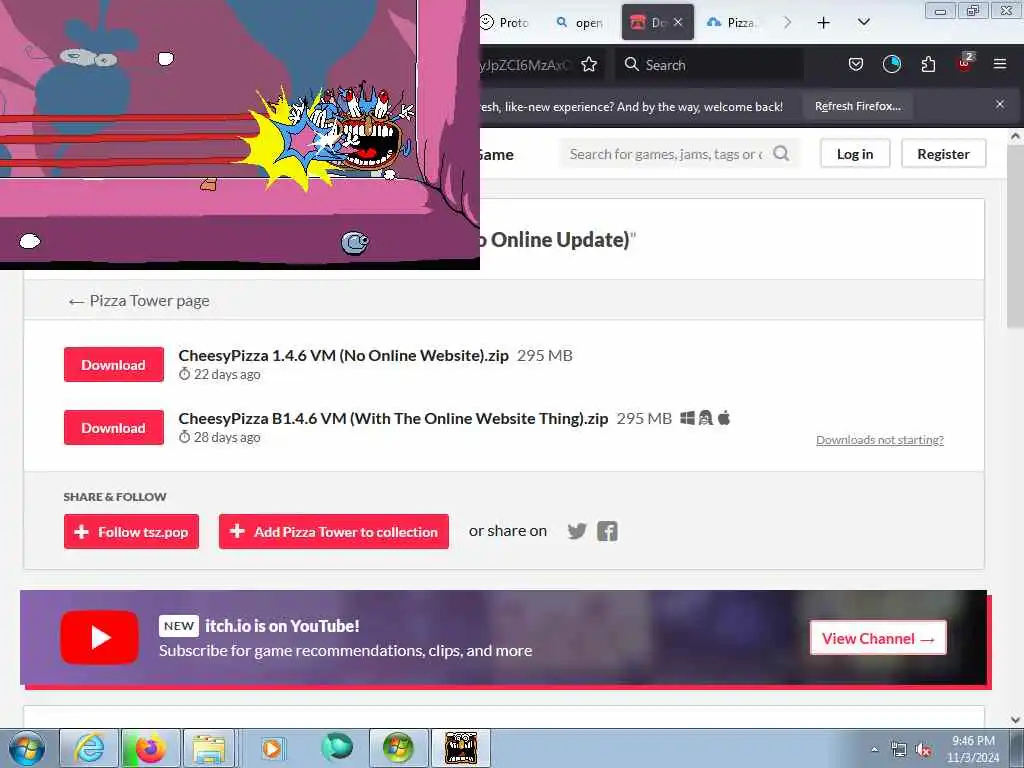
Task: Open the teal orb taskbar application
Action: (x=337, y=747)
